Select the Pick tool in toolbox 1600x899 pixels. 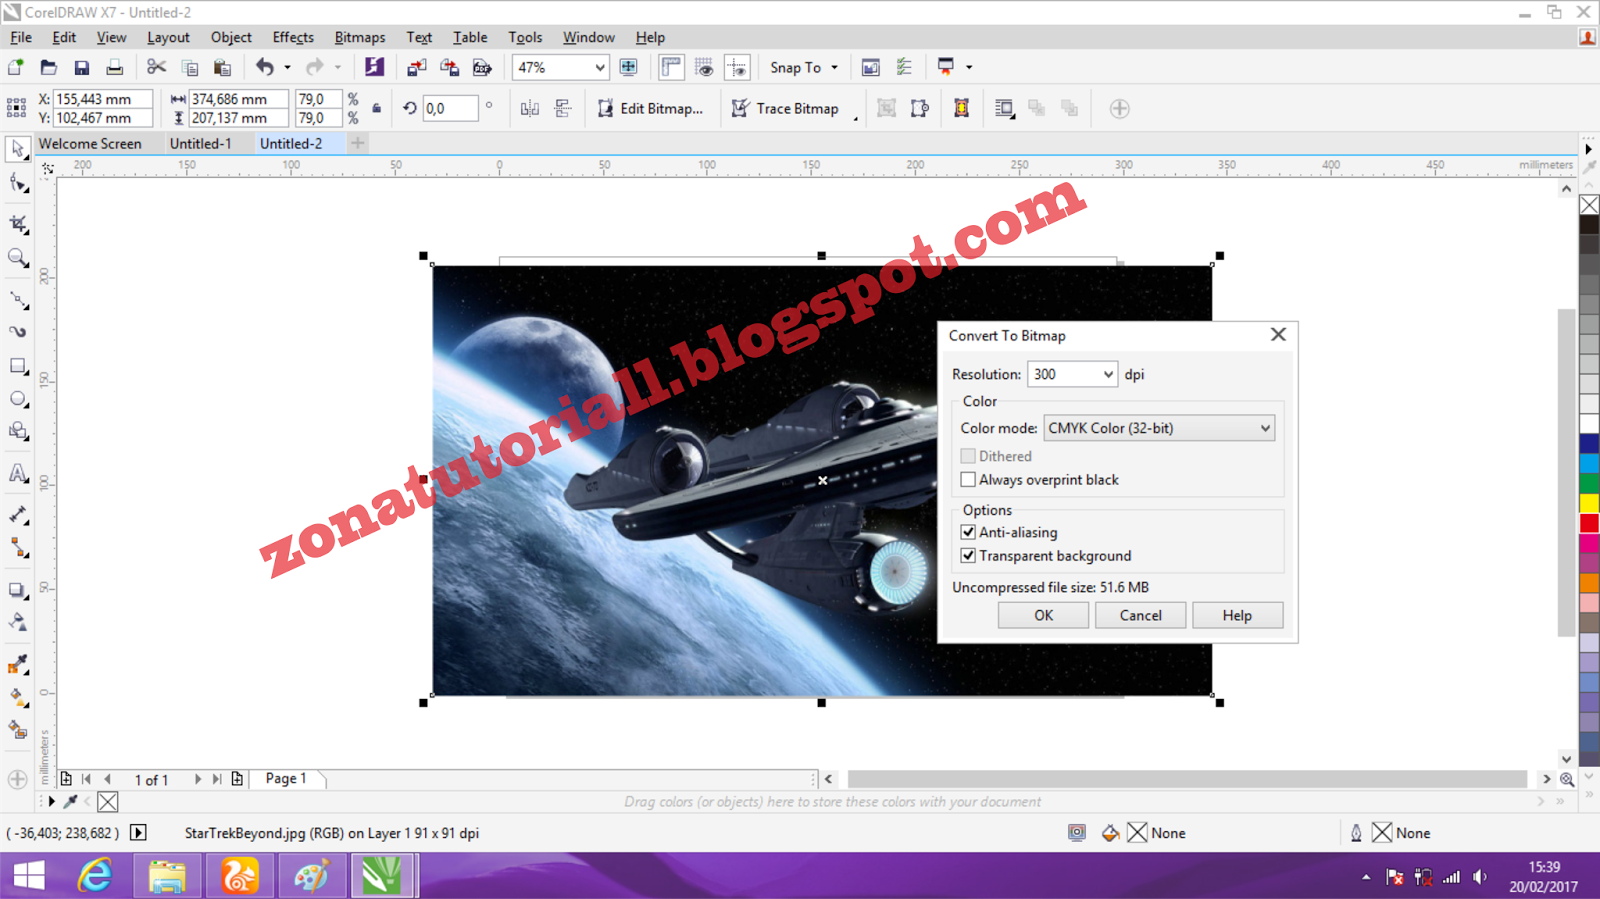(x=18, y=149)
